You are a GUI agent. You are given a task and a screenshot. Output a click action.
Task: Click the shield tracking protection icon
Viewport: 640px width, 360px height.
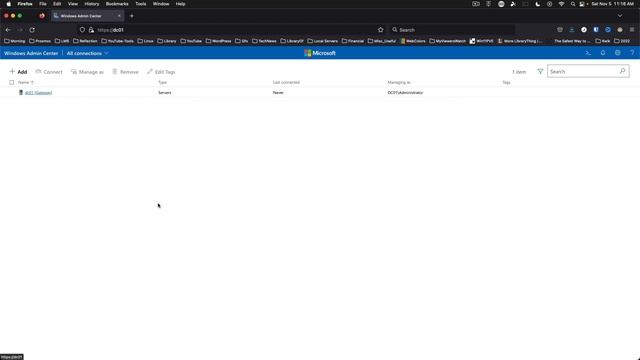click(x=82, y=30)
